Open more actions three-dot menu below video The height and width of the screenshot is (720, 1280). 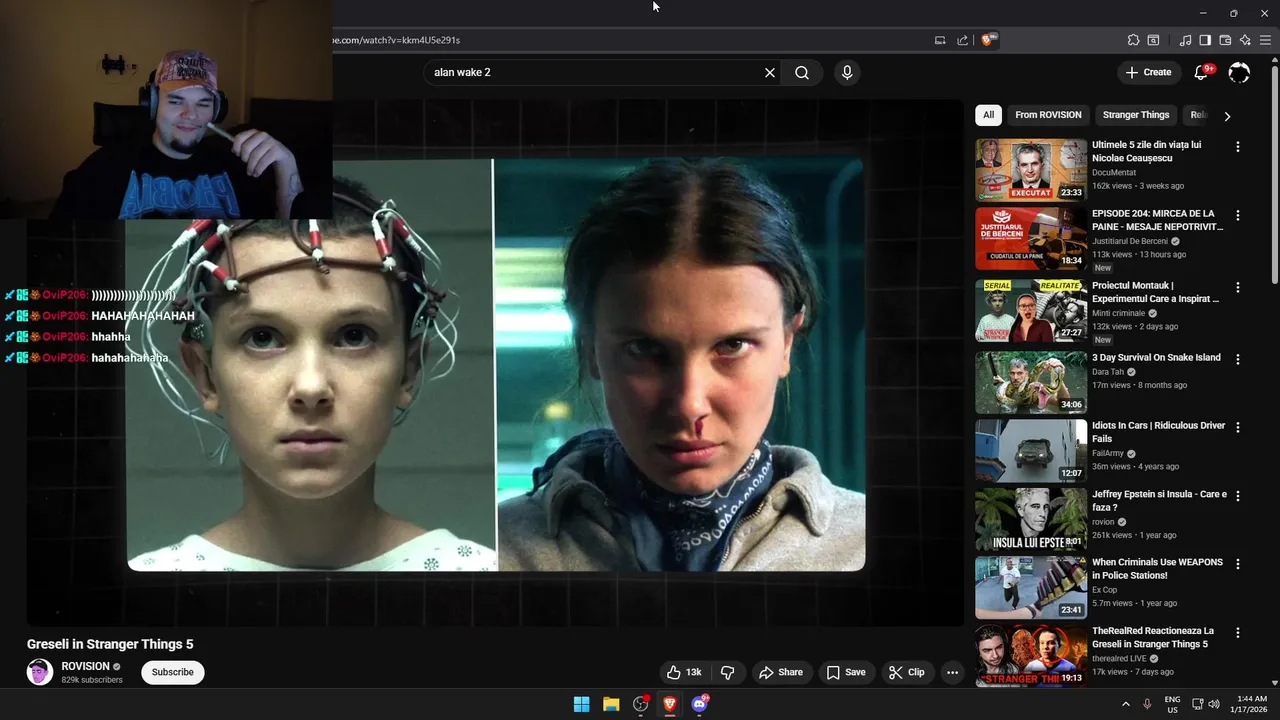(952, 672)
